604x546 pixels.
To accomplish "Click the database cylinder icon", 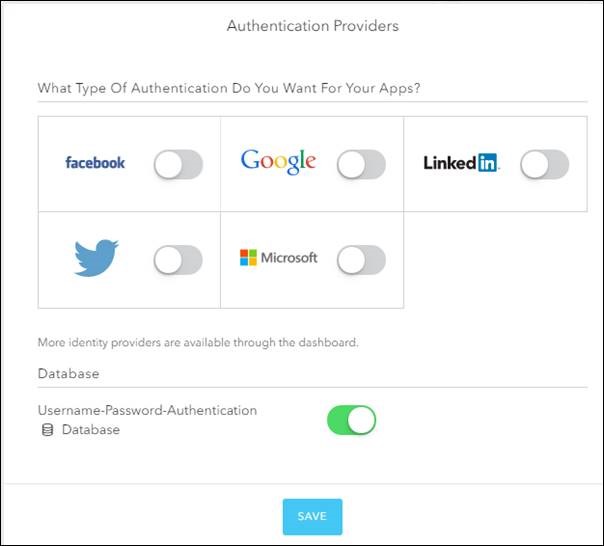I will 47,430.
